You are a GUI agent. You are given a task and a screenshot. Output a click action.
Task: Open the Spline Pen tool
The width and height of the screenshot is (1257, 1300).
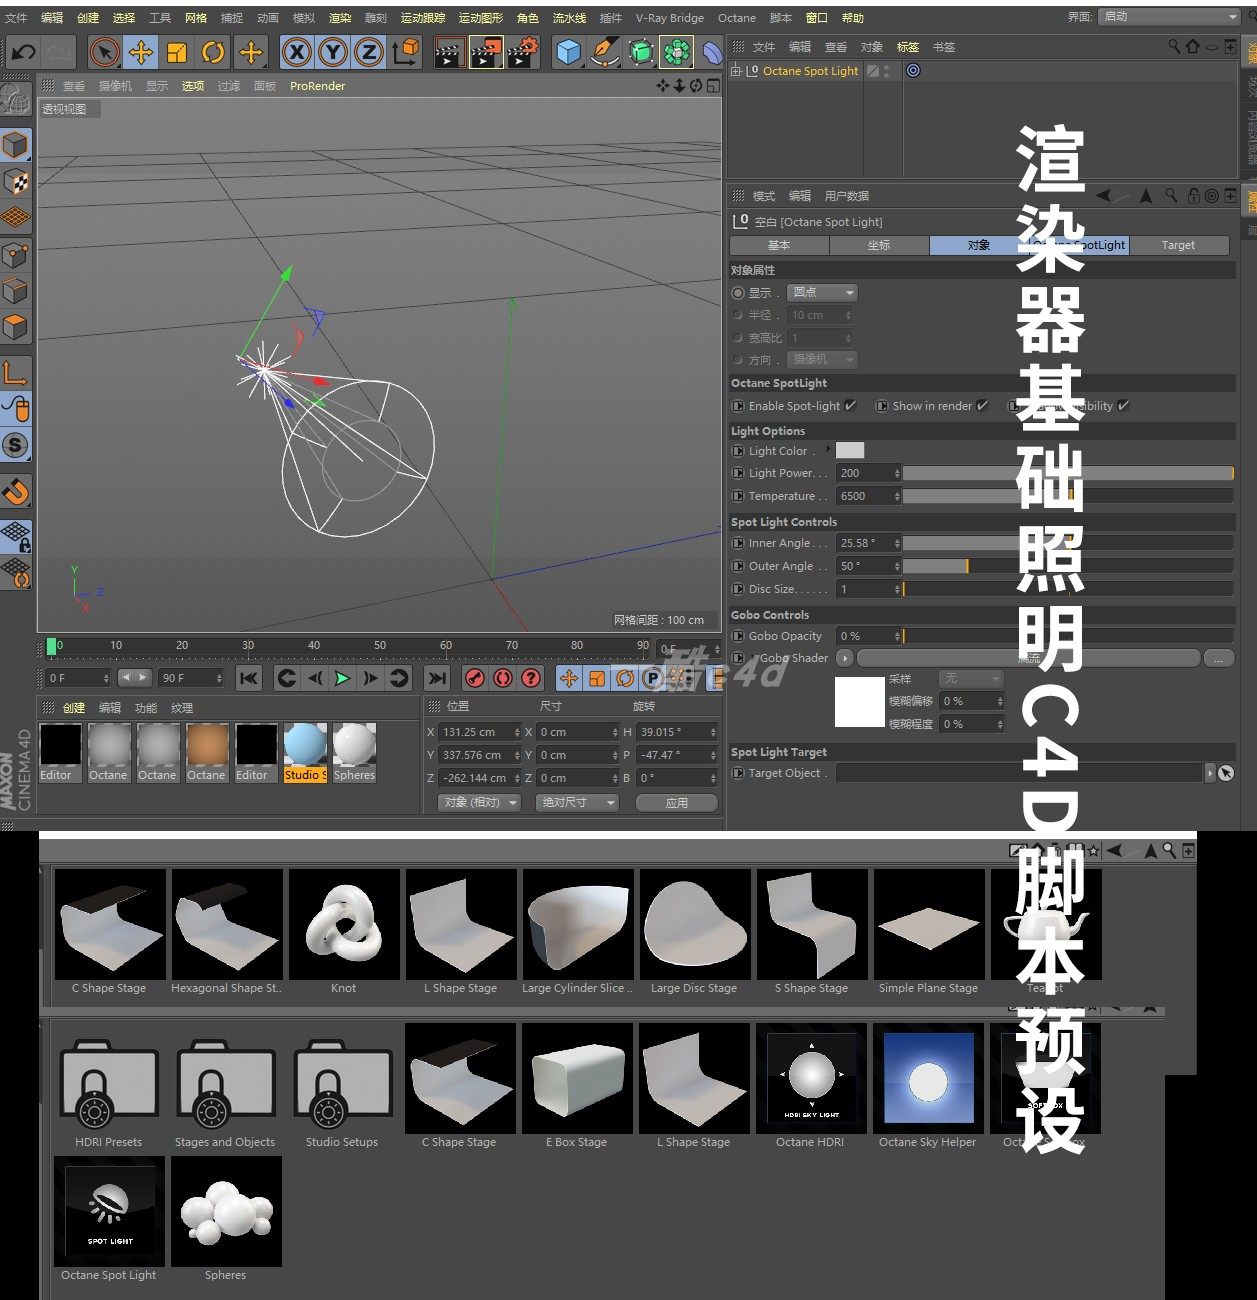[604, 52]
